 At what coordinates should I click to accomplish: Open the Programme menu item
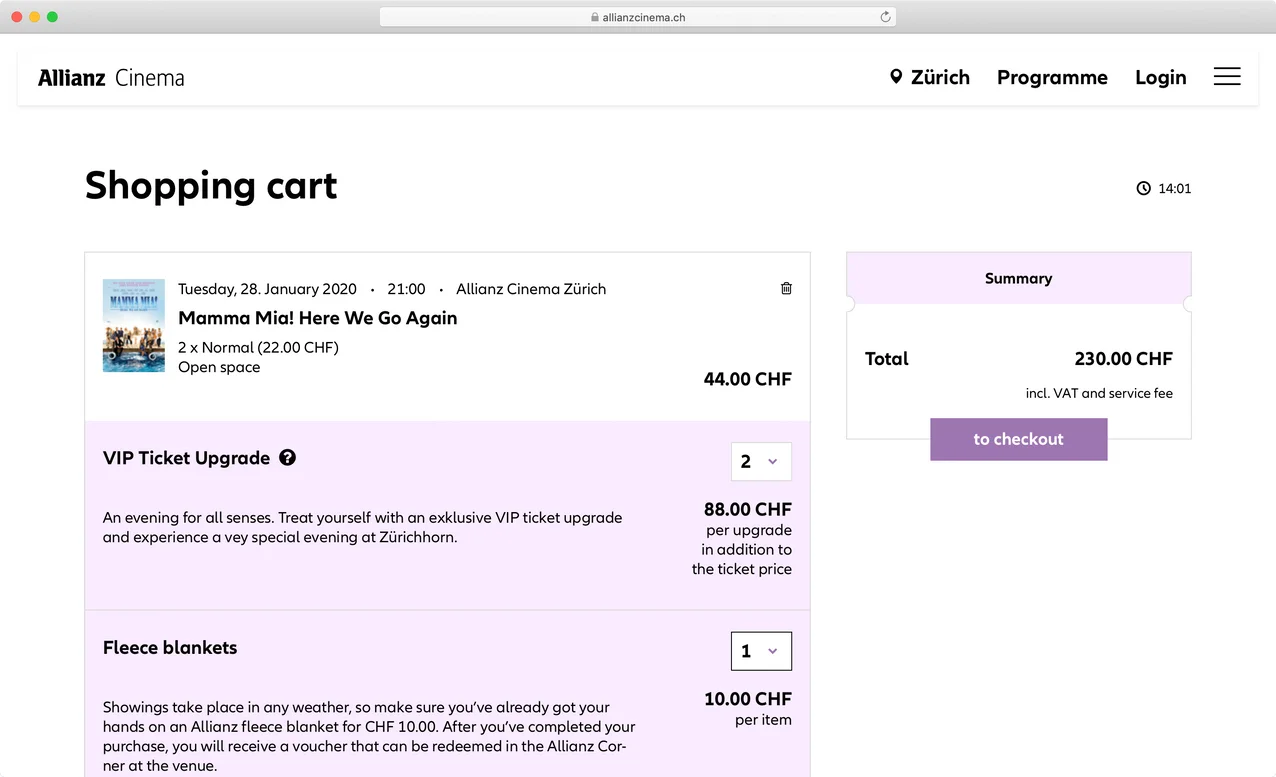coord(1052,77)
